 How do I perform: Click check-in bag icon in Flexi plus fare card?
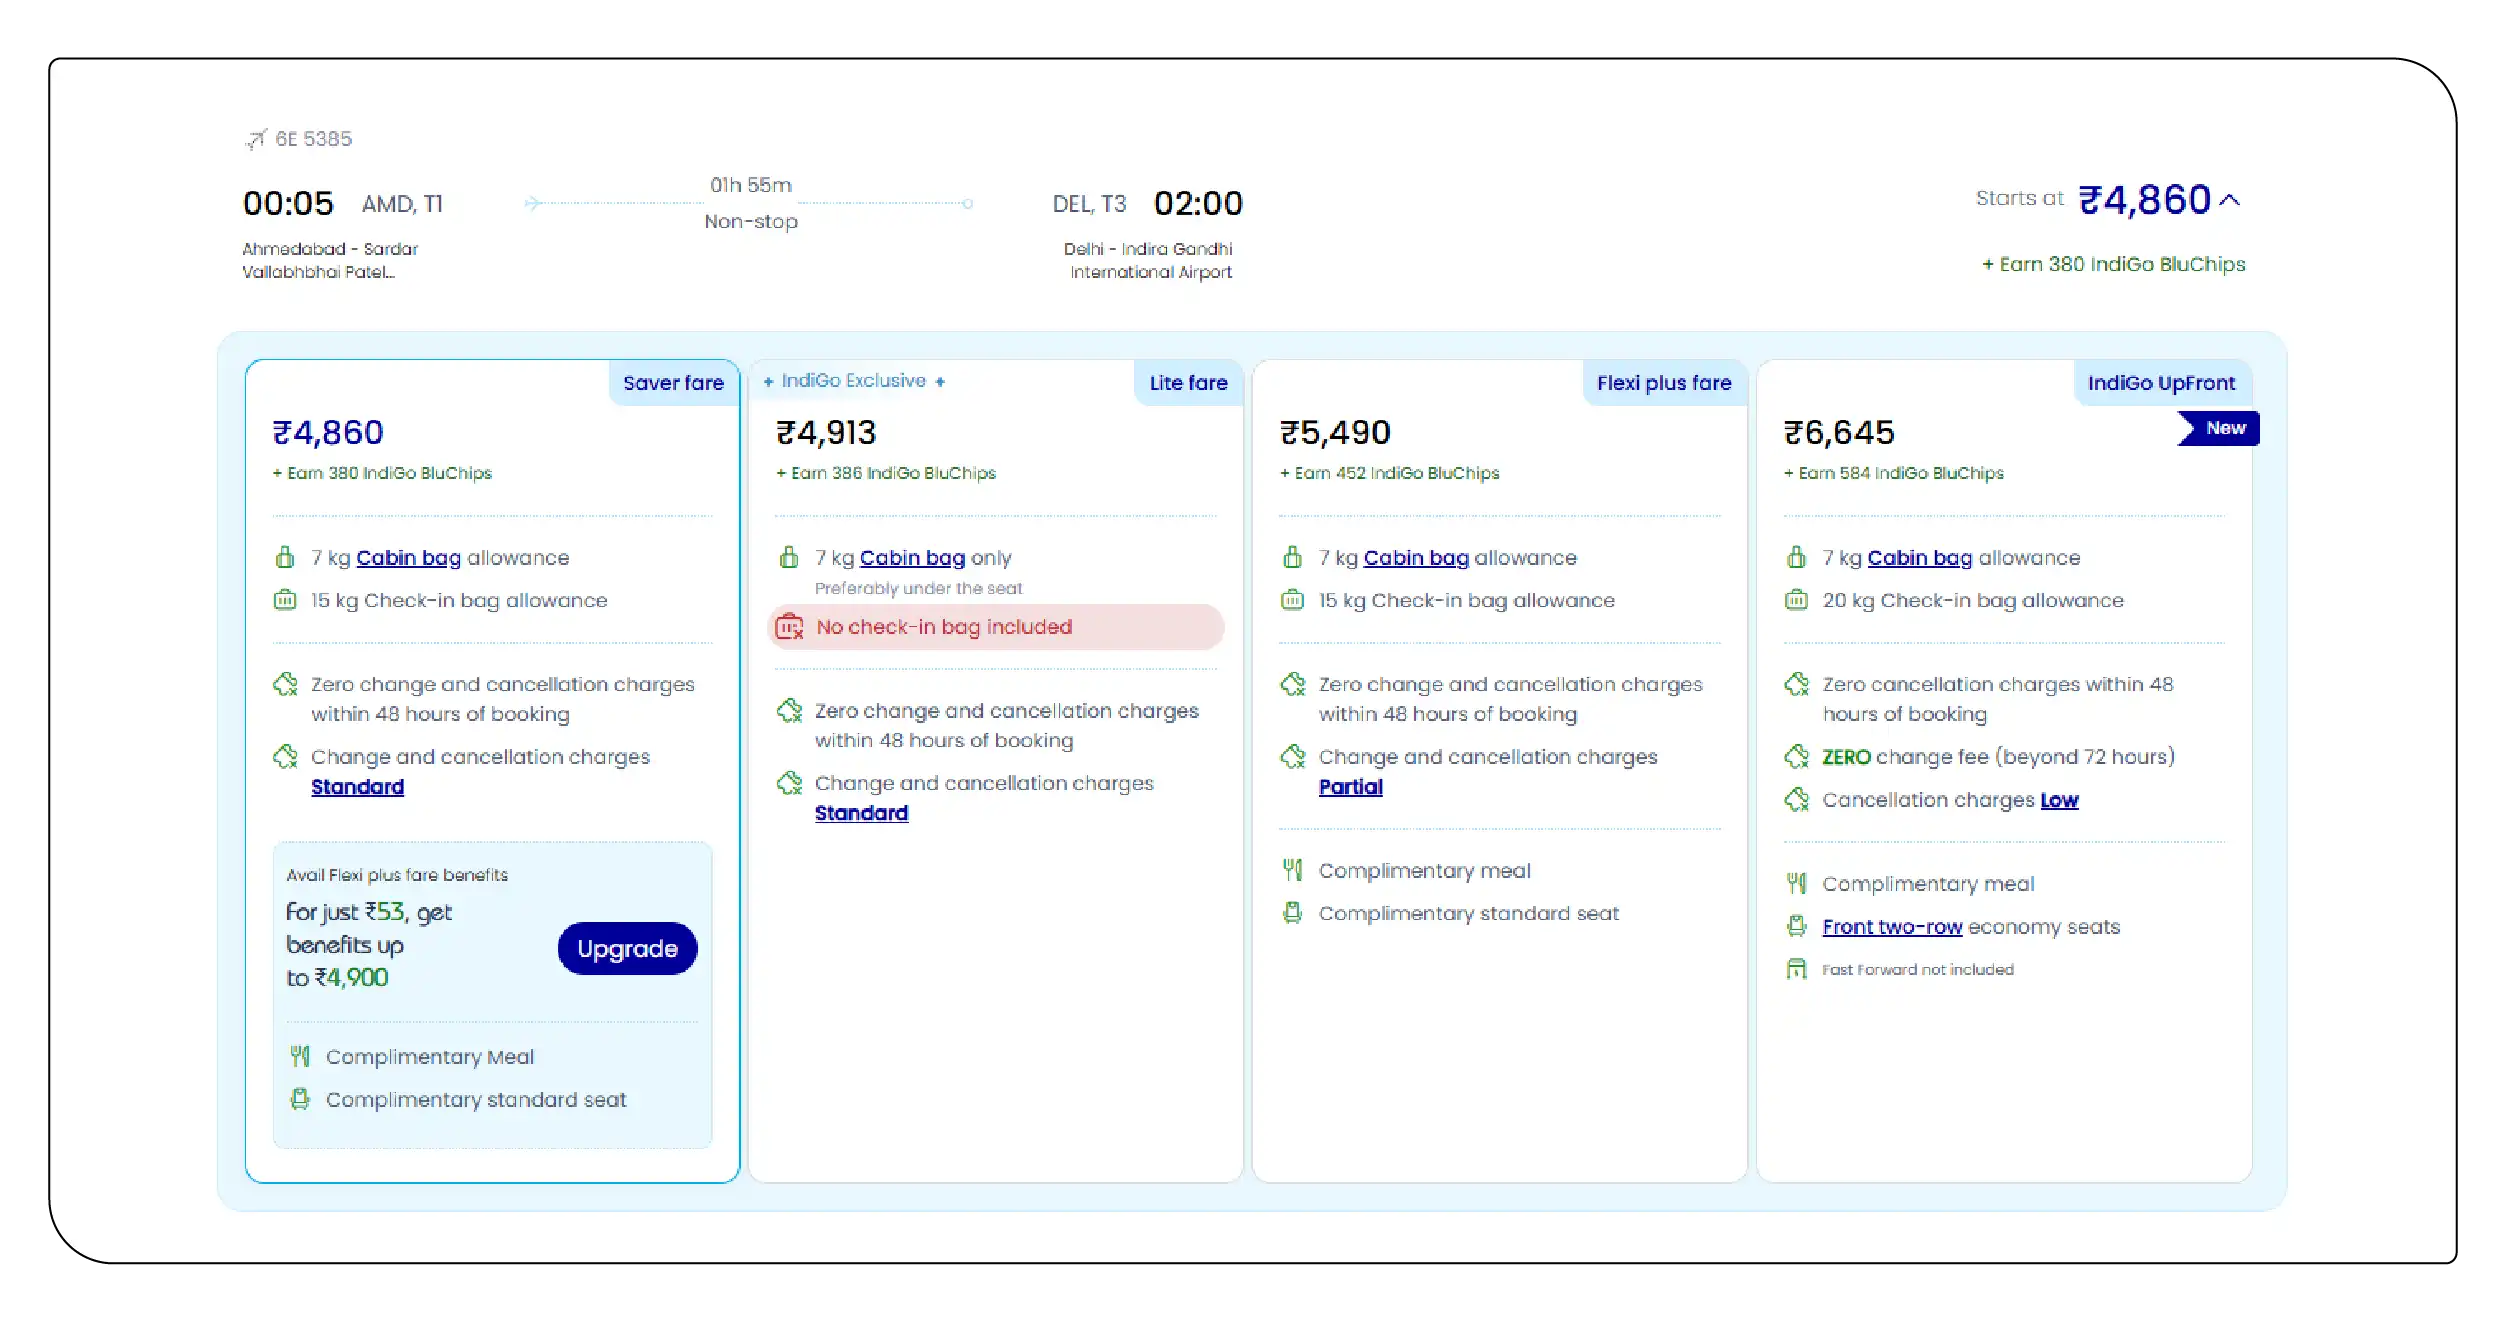[x=1293, y=600]
